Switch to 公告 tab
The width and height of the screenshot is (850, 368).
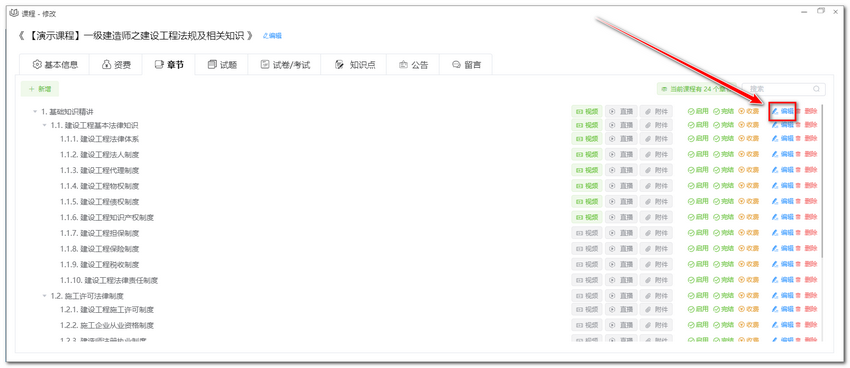click(x=414, y=64)
